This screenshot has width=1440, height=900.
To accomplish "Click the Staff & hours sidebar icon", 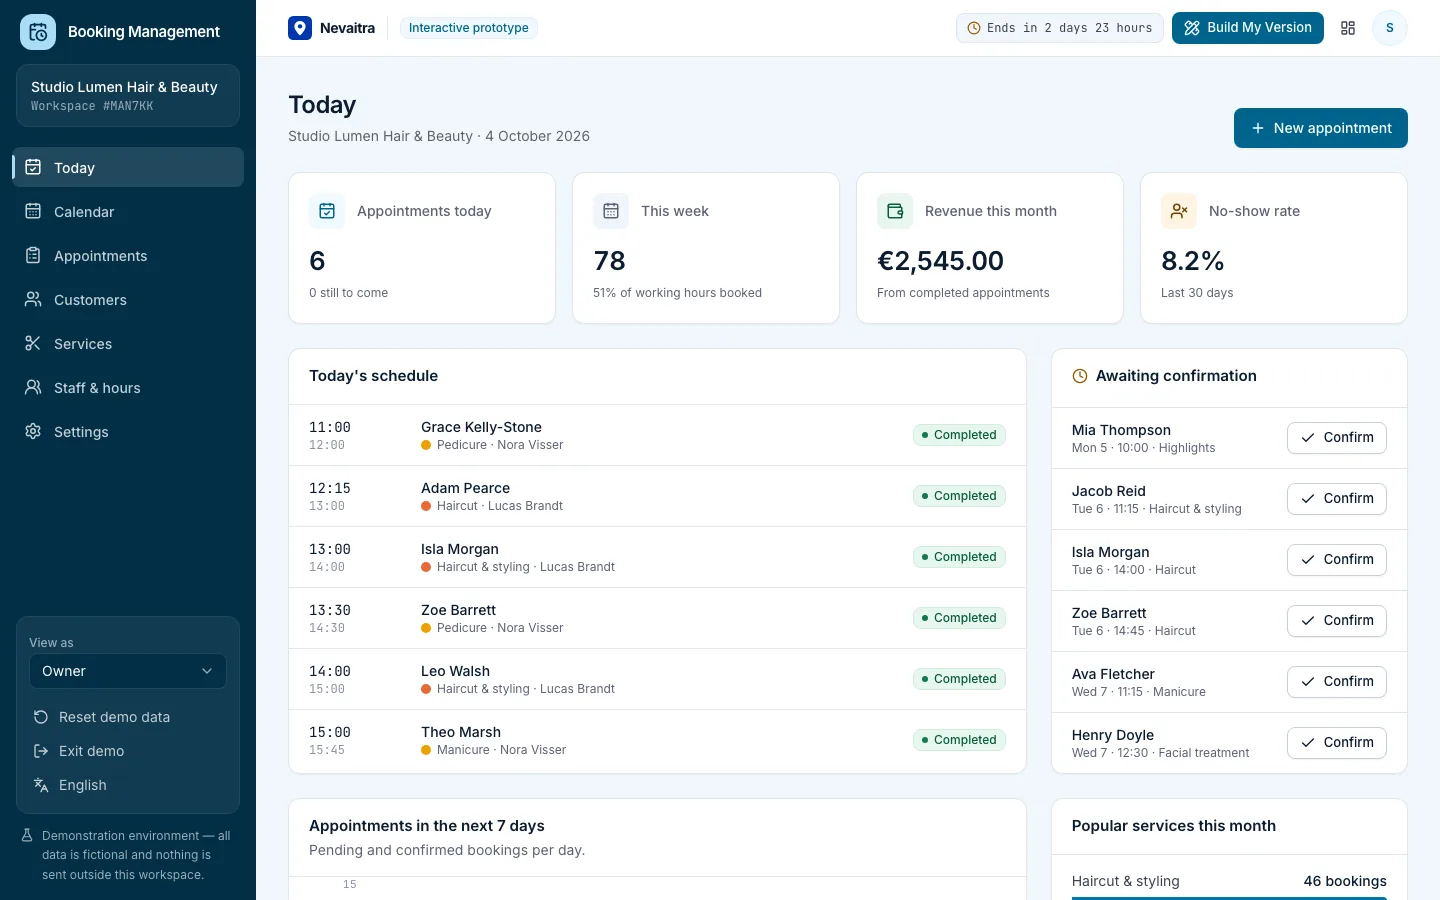I will click(33, 387).
